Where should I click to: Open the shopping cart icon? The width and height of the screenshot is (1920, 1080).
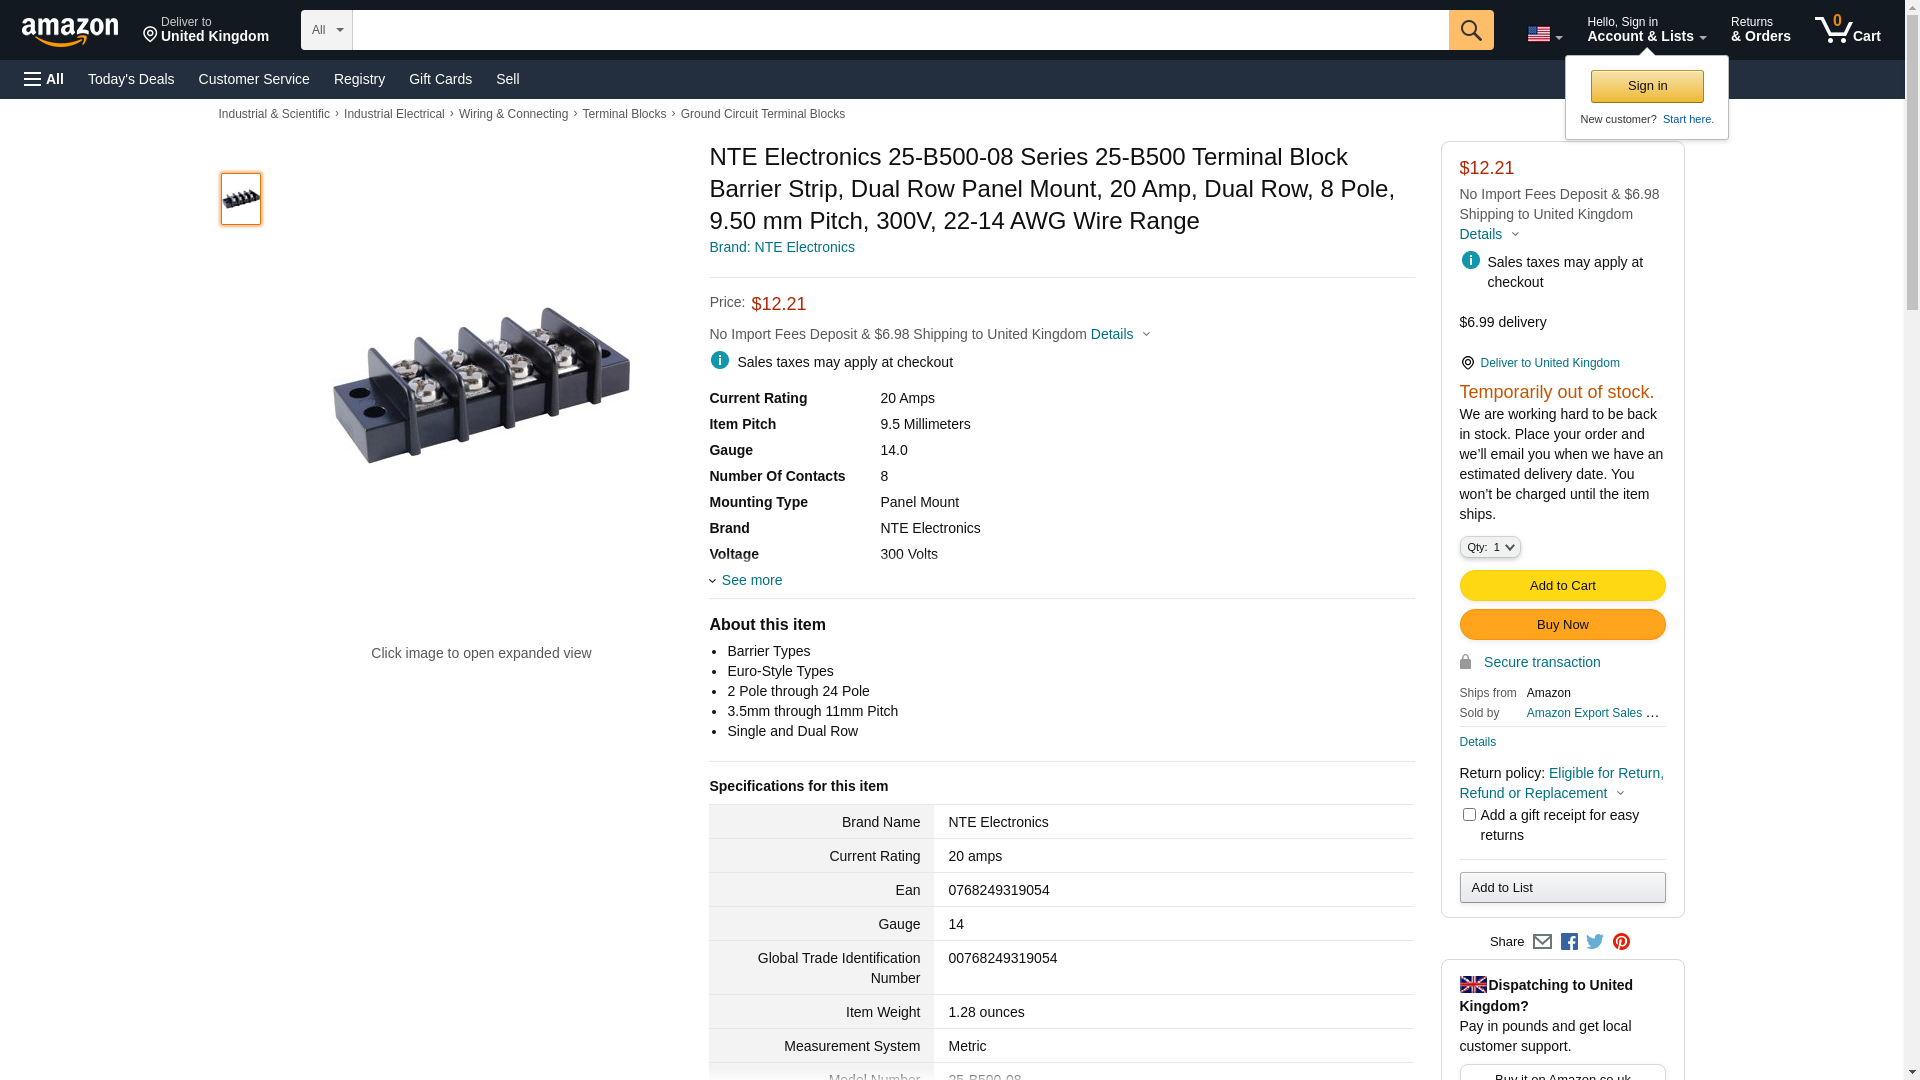[1846, 30]
